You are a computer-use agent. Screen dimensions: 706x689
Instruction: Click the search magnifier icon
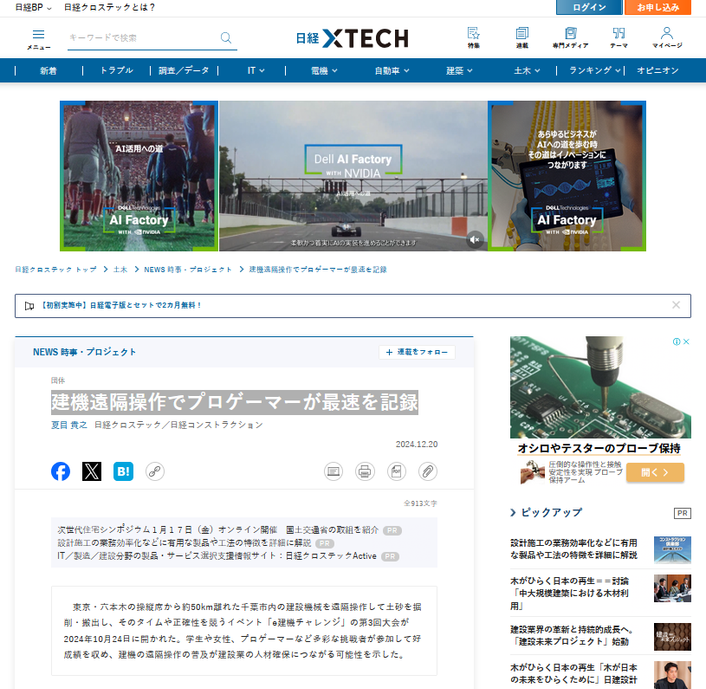pos(226,38)
